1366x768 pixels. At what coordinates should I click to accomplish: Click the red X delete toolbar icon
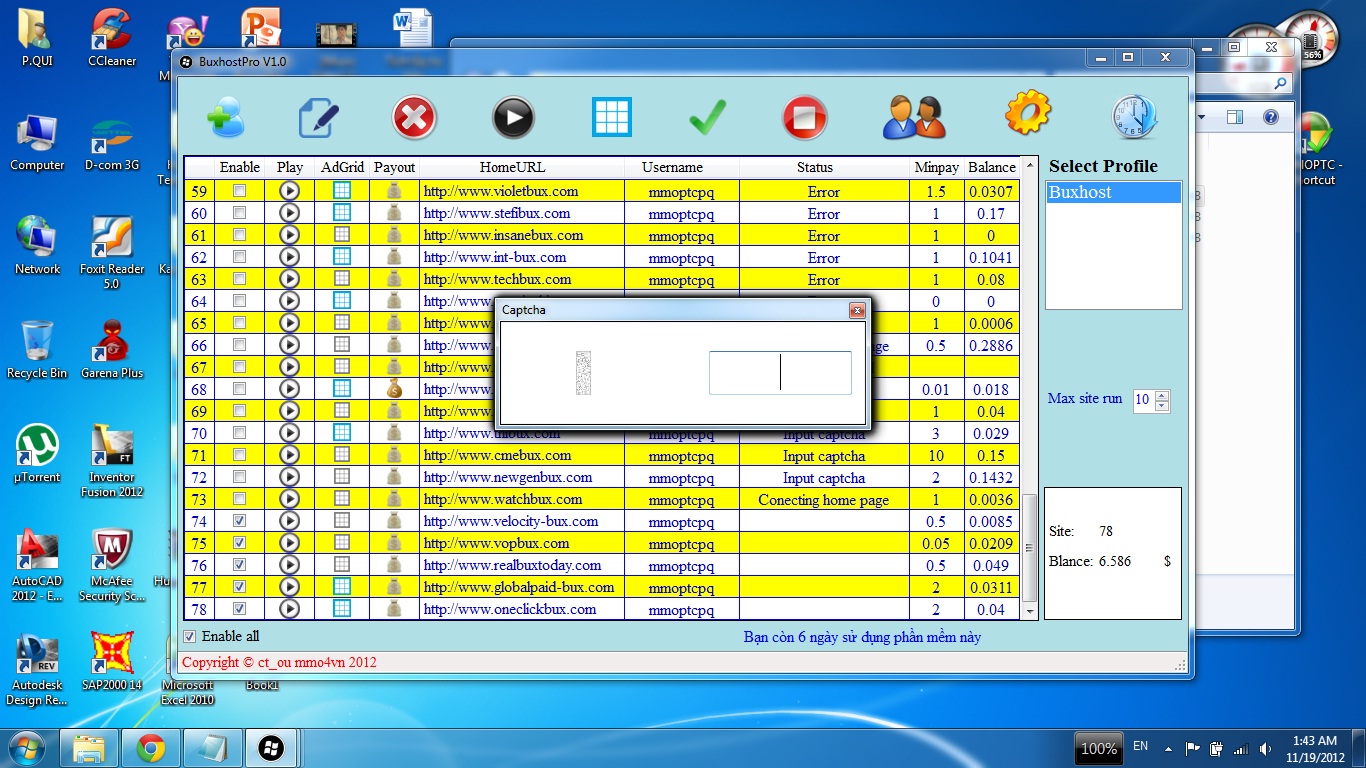[x=414, y=118]
